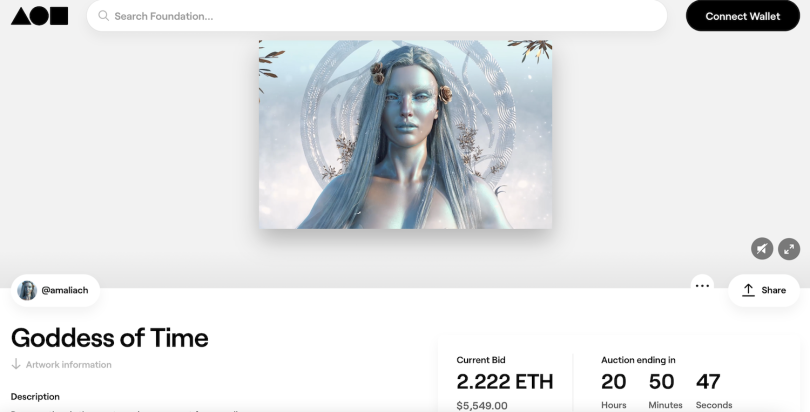Click the amaliach profile avatar
This screenshot has width=810, height=412.
tap(27, 290)
